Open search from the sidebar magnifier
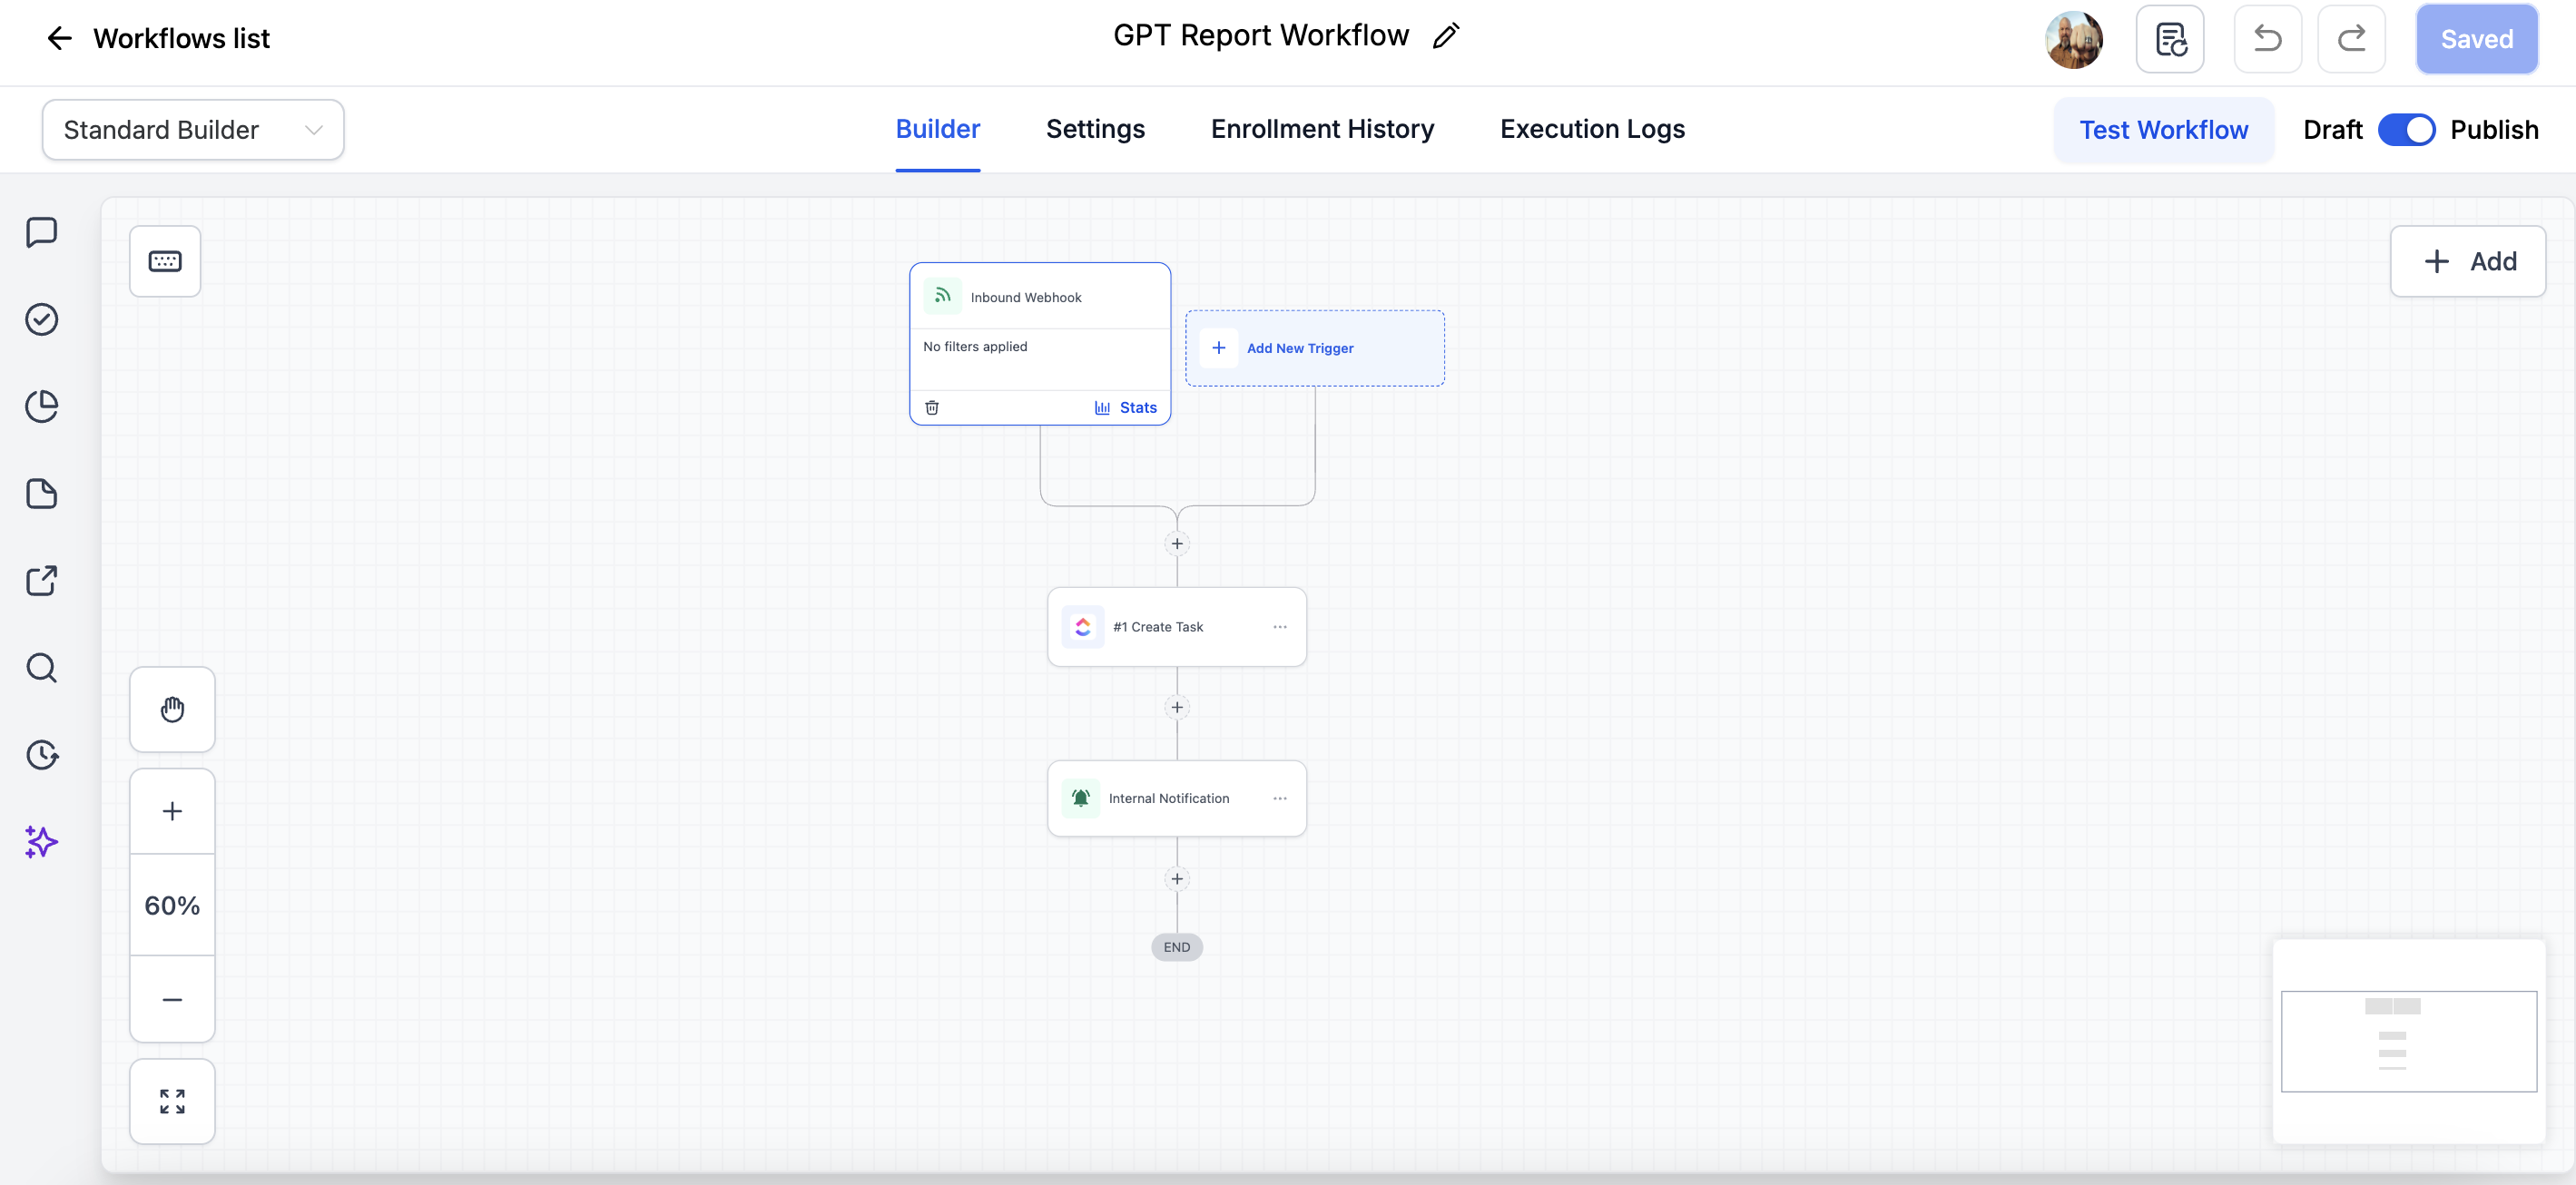The image size is (2576, 1185). point(41,667)
